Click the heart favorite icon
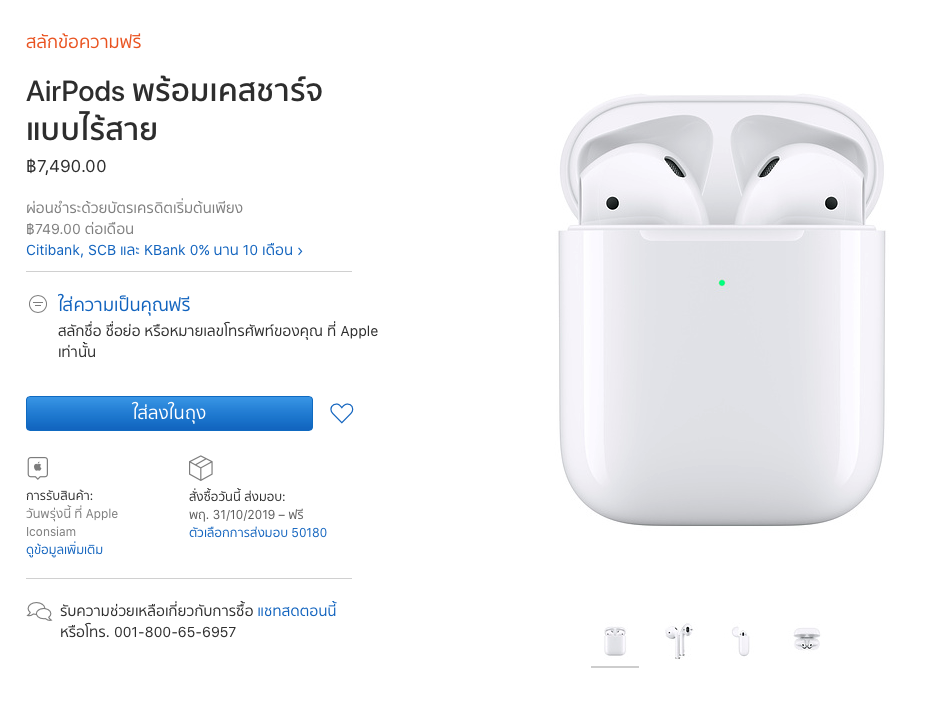Viewport: 926px width, 714px height. coord(341,413)
